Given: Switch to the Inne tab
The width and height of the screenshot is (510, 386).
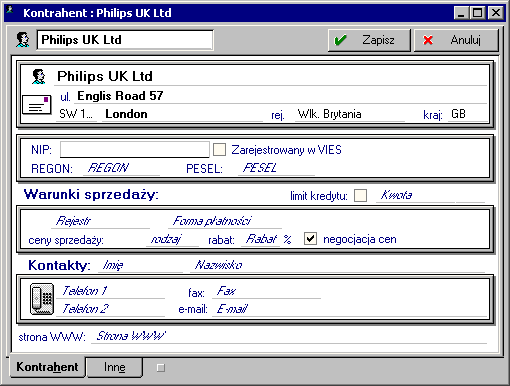Looking at the screenshot, I should (115, 367).
